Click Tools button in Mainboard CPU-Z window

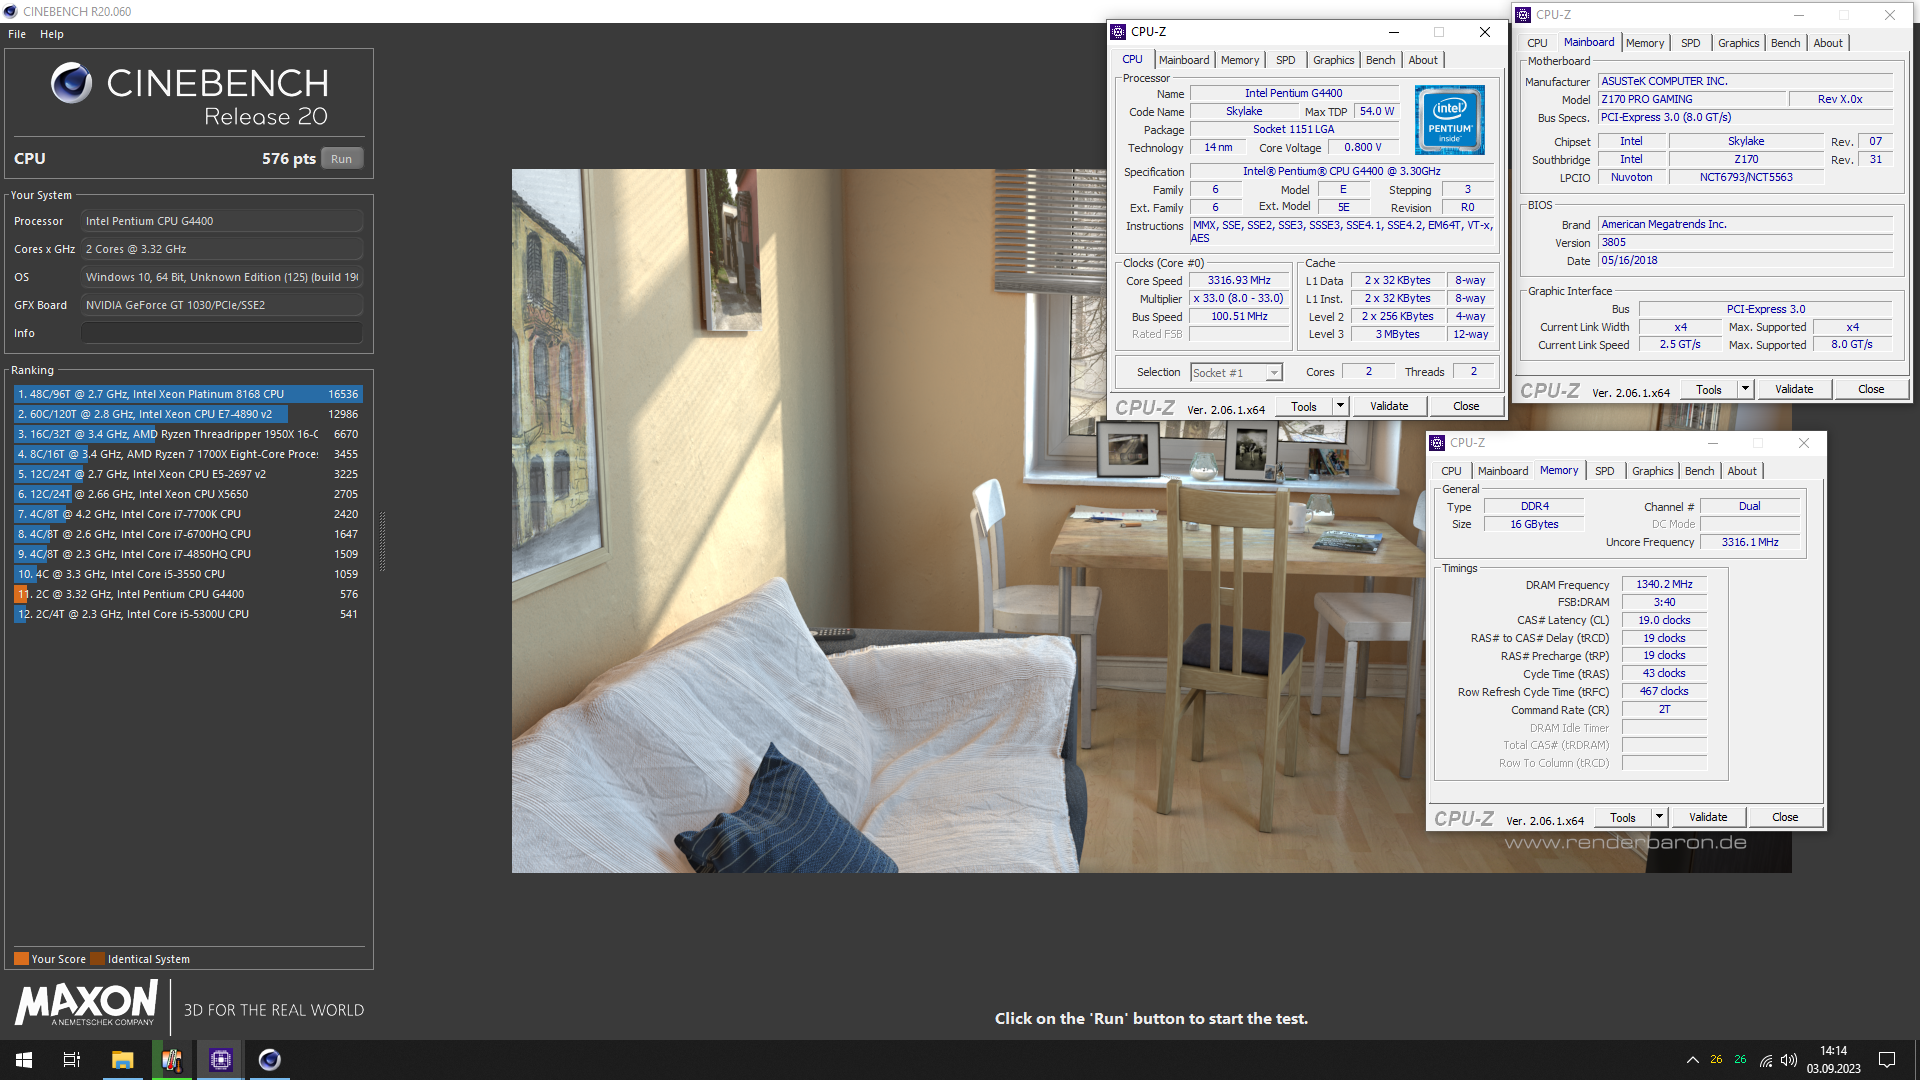[1709, 389]
